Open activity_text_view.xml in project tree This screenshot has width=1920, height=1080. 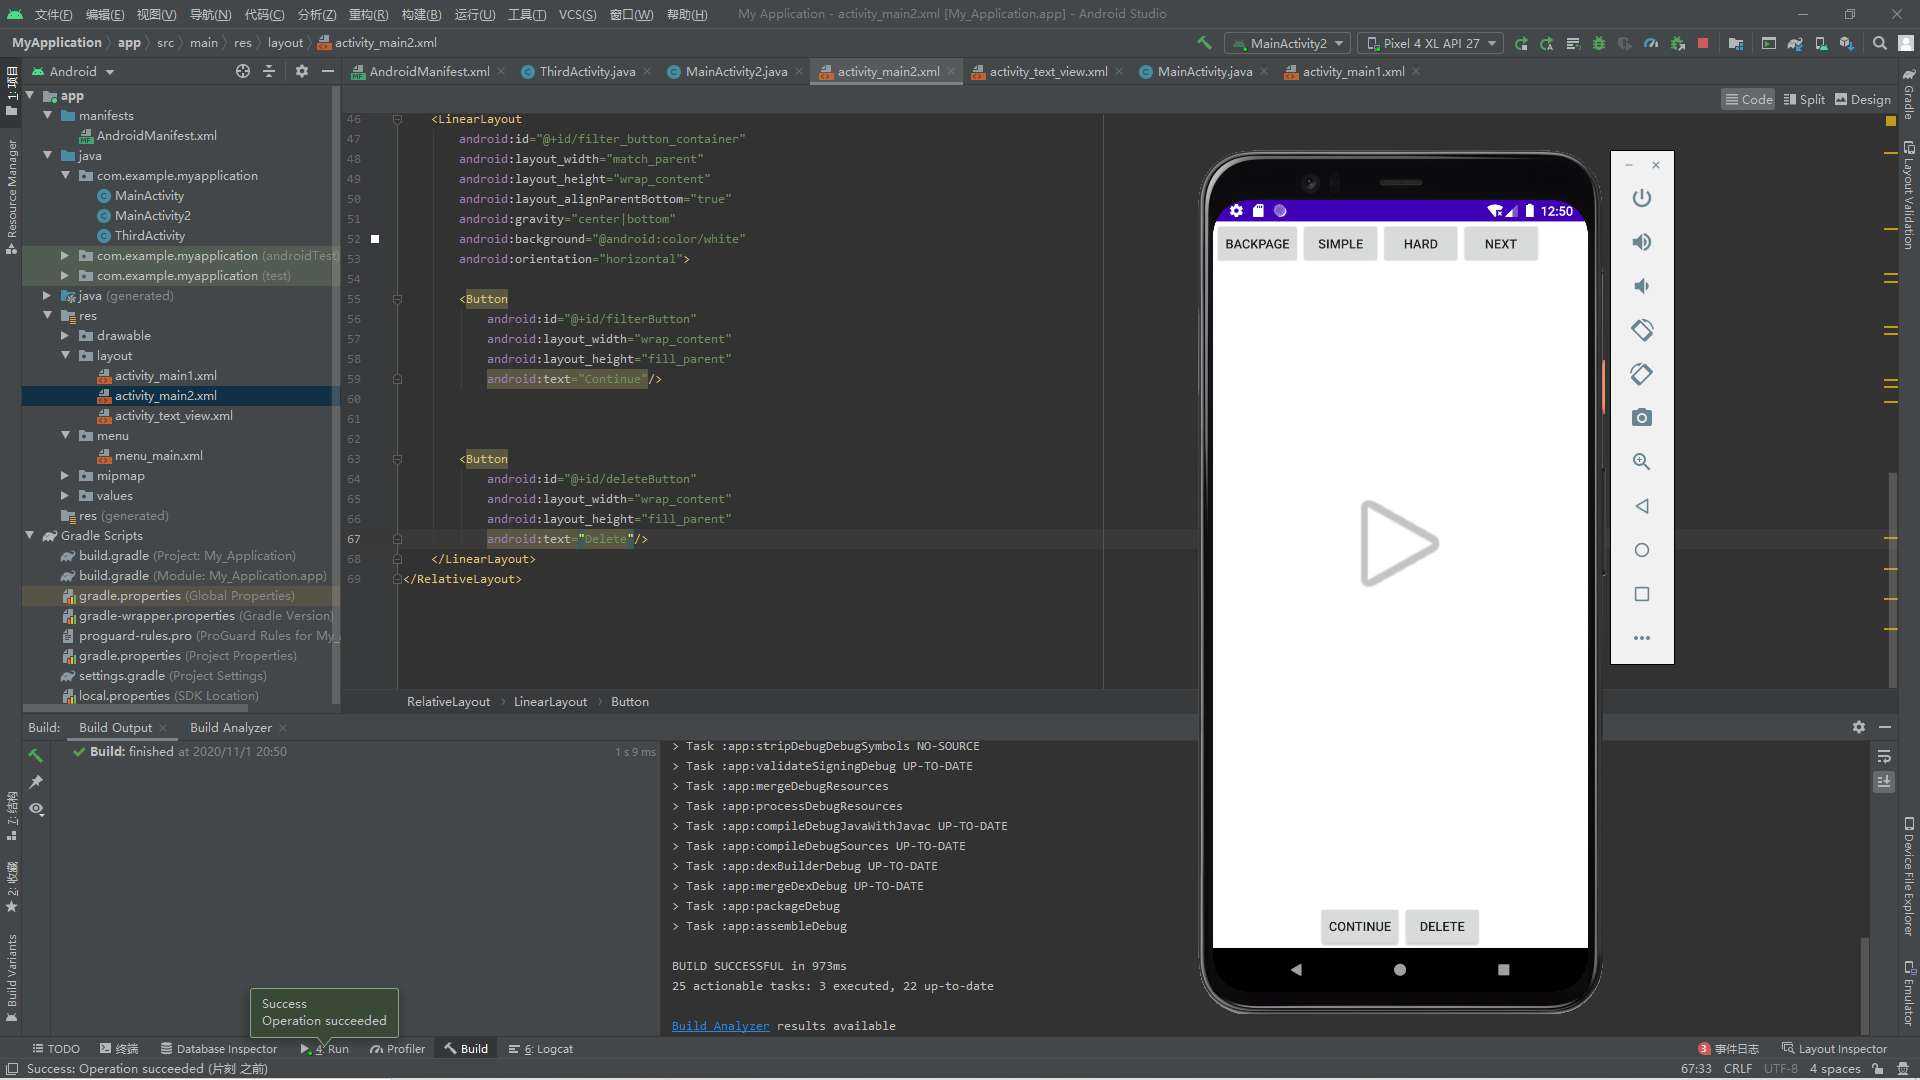coord(173,416)
